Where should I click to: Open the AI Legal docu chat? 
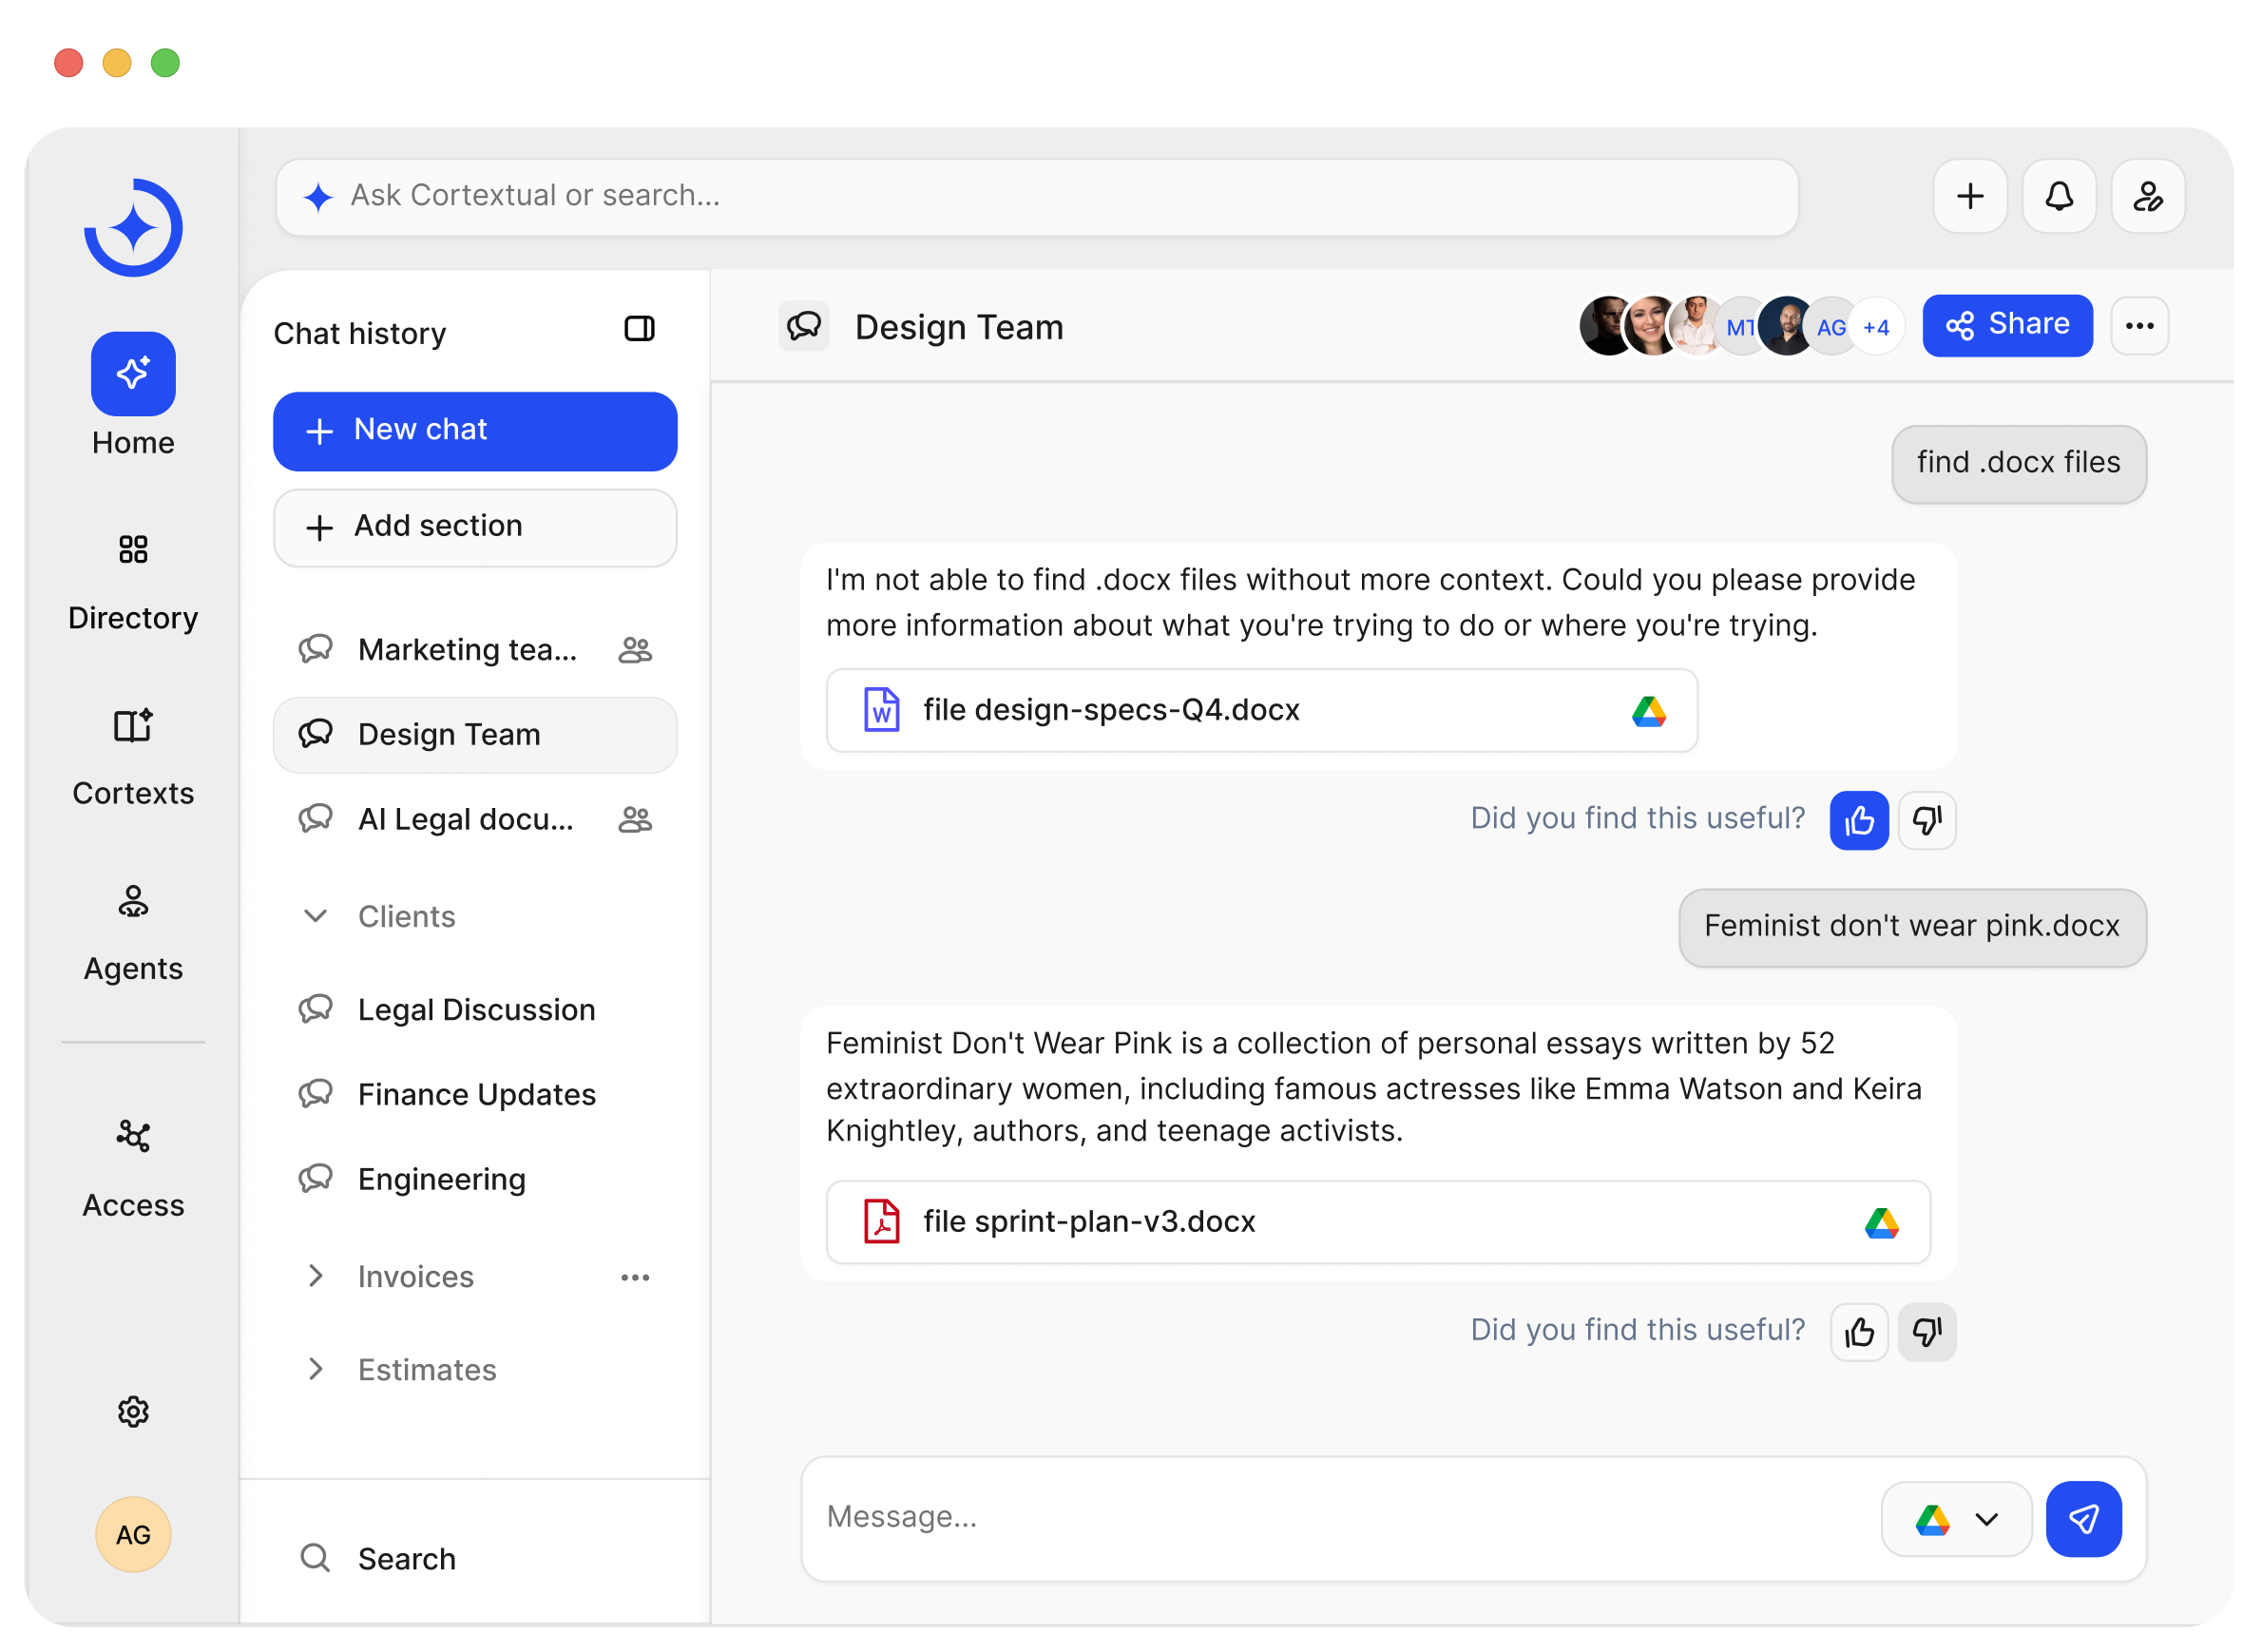(x=475, y=820)
